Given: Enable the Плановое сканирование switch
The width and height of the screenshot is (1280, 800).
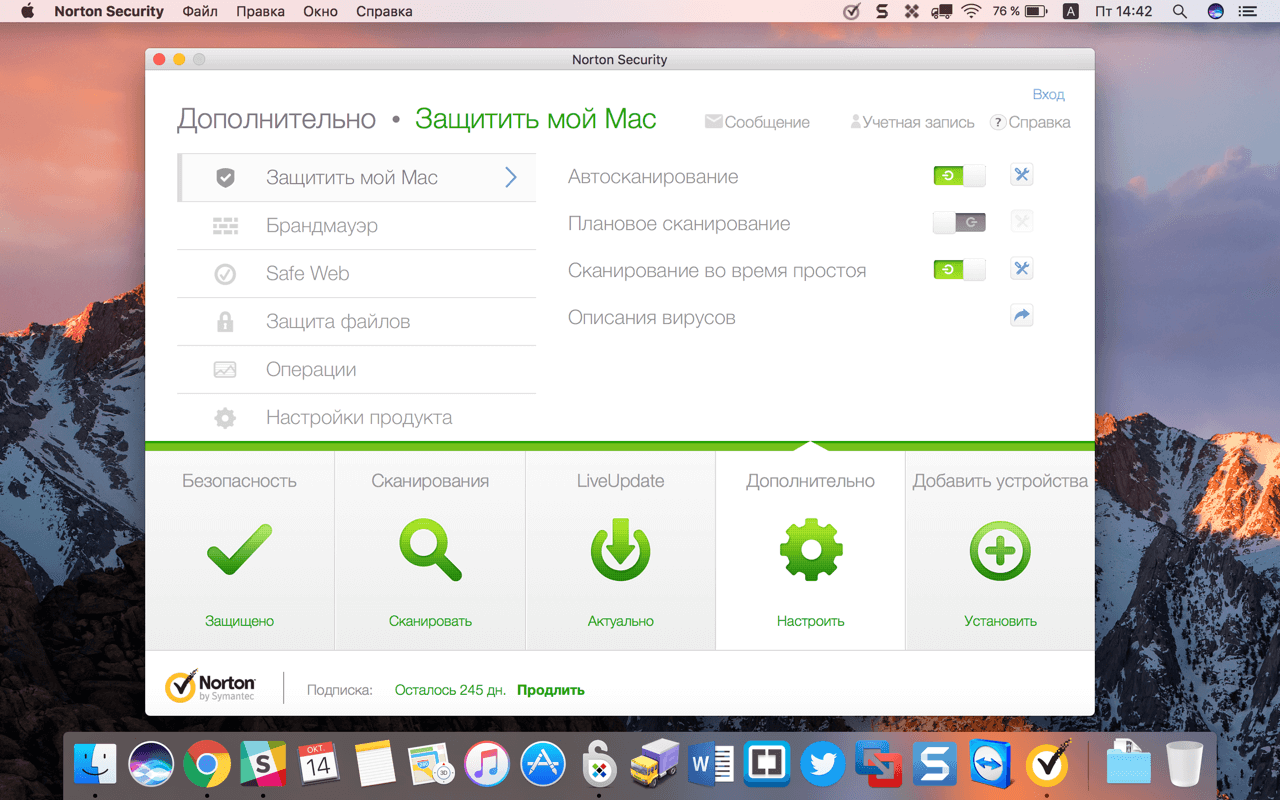Looking at the screenshot, I should pos(959,222).
